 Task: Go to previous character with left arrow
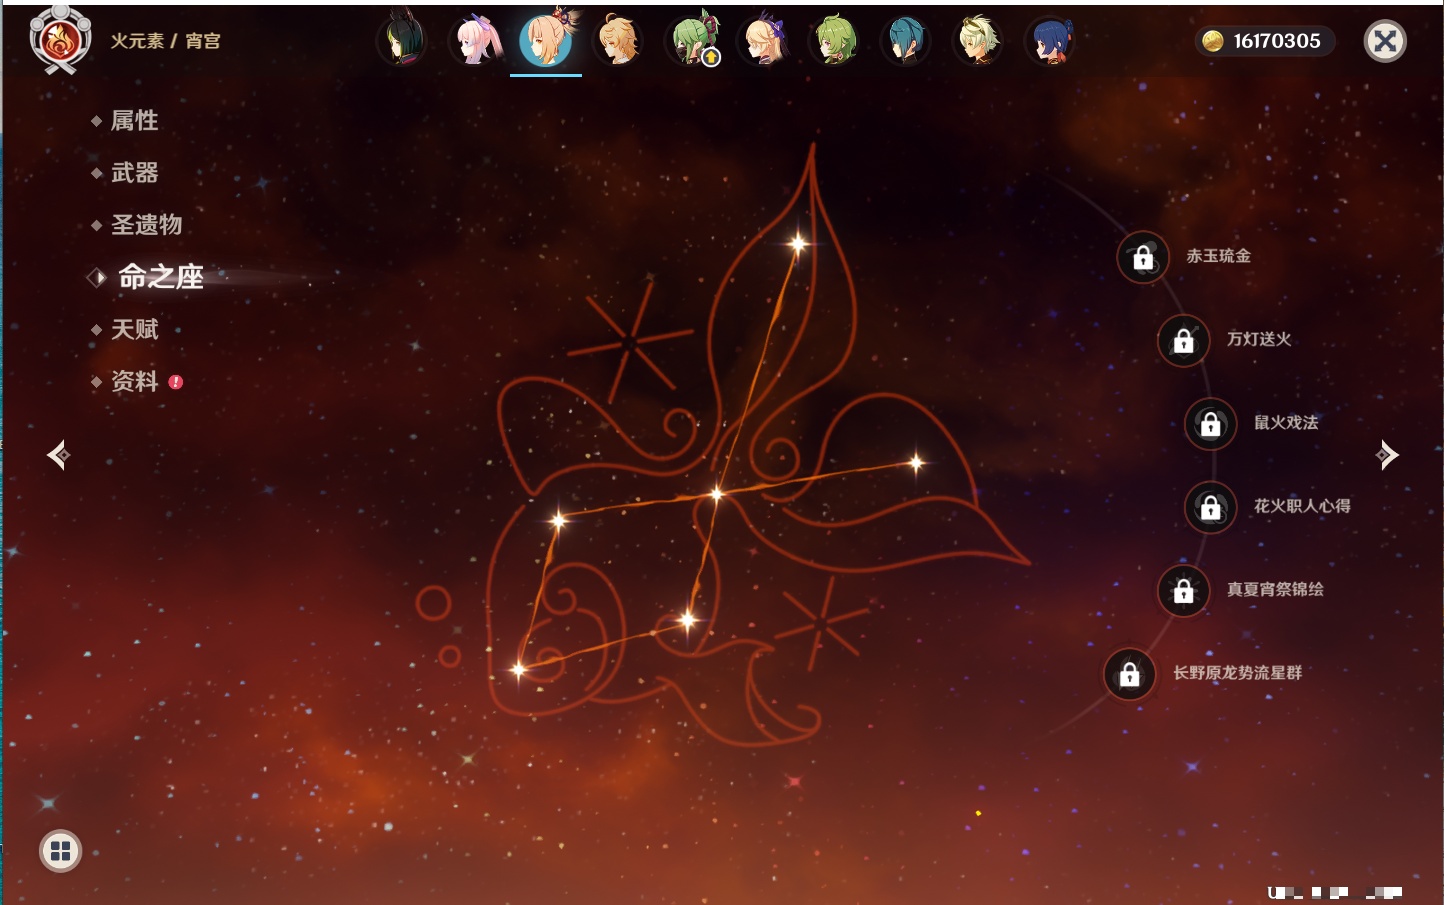(x=58, y=455)
